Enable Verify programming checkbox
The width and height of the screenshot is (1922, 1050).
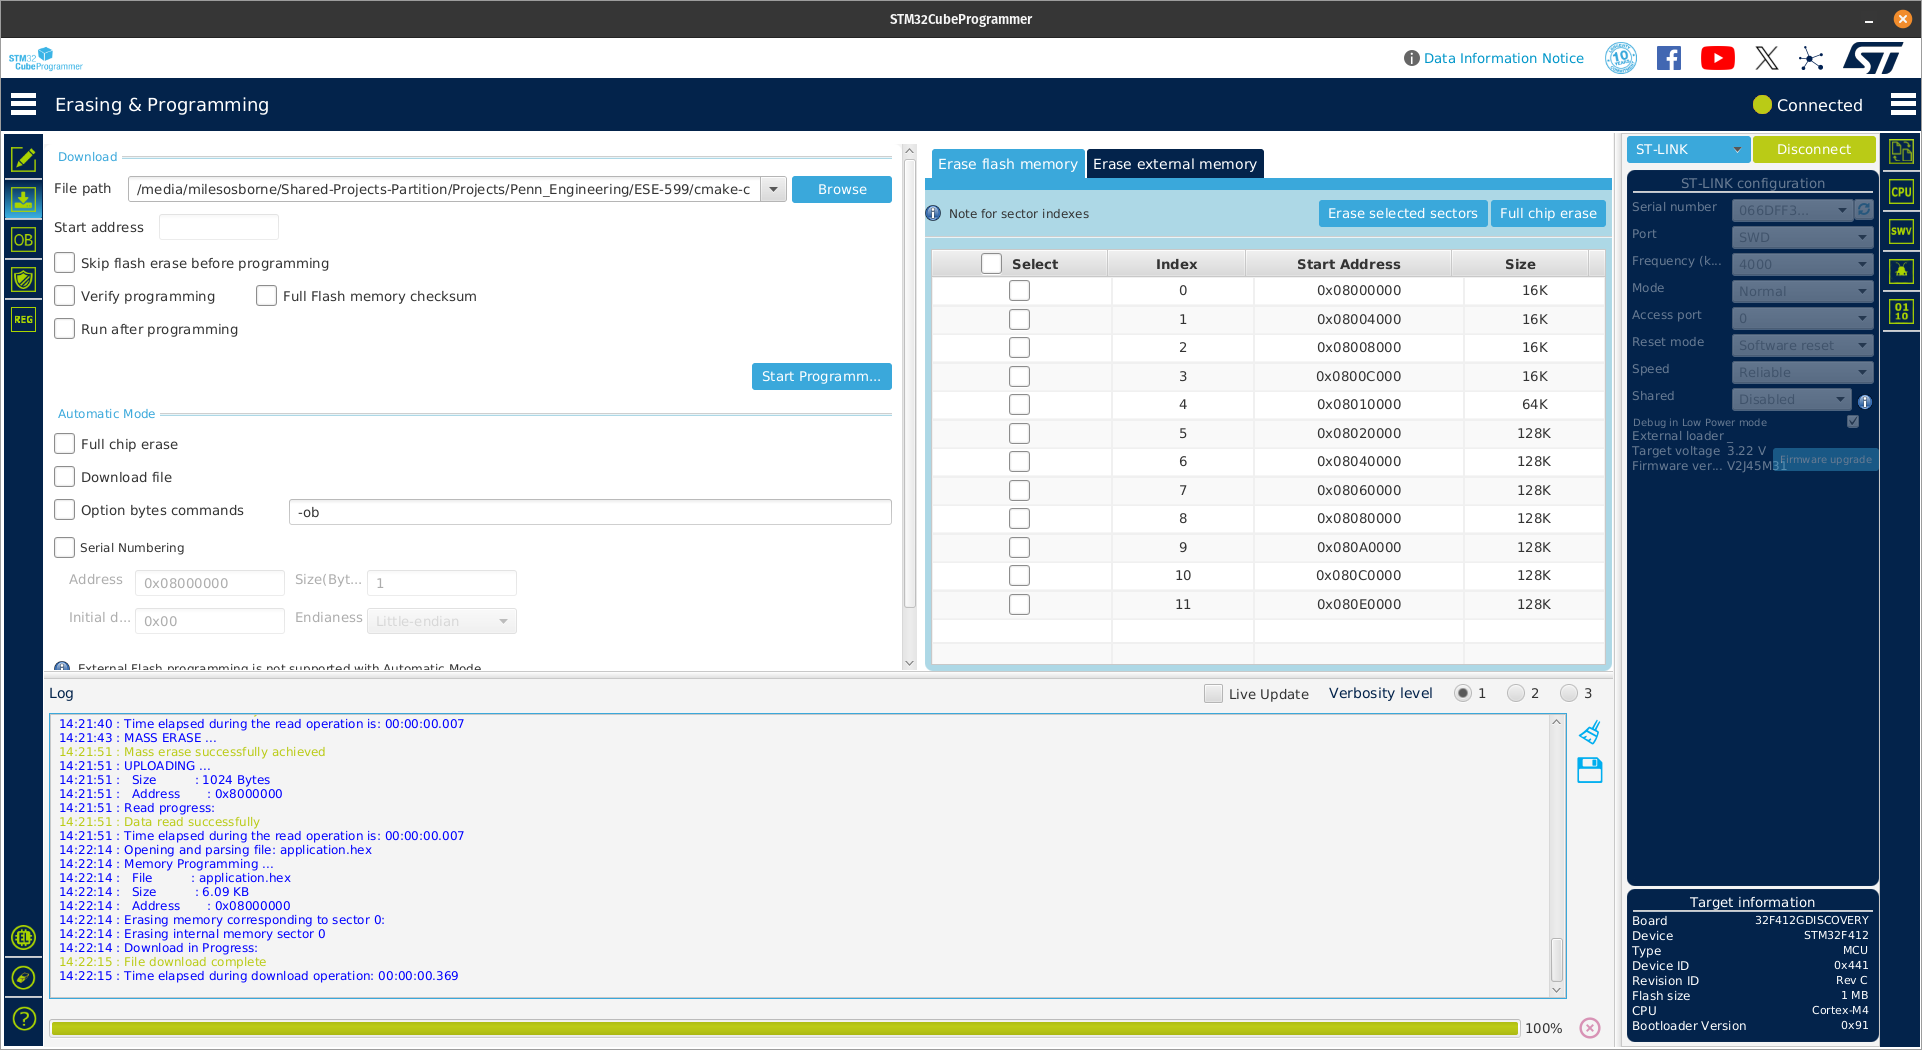65,296
